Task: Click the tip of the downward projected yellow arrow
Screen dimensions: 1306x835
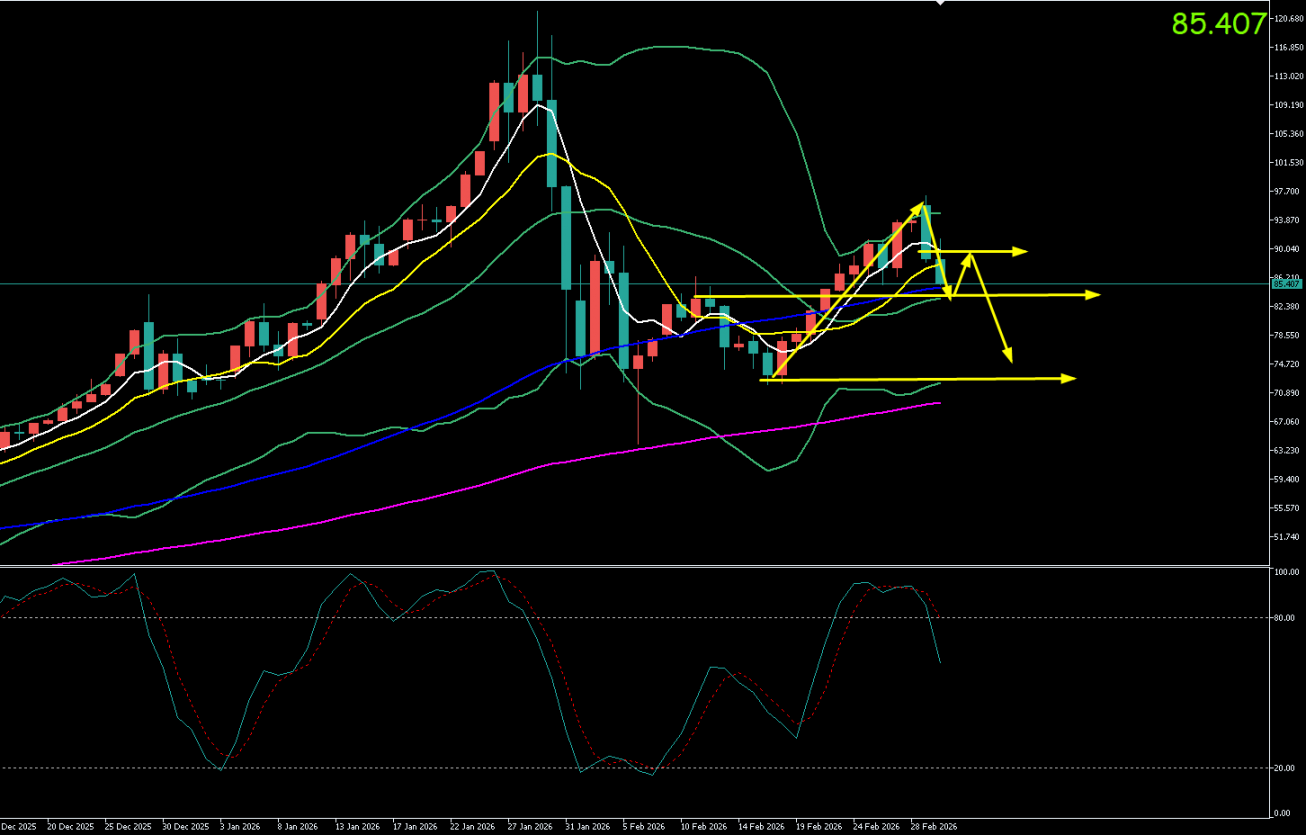Action: pyautogui.click(x=1010, y=359)
